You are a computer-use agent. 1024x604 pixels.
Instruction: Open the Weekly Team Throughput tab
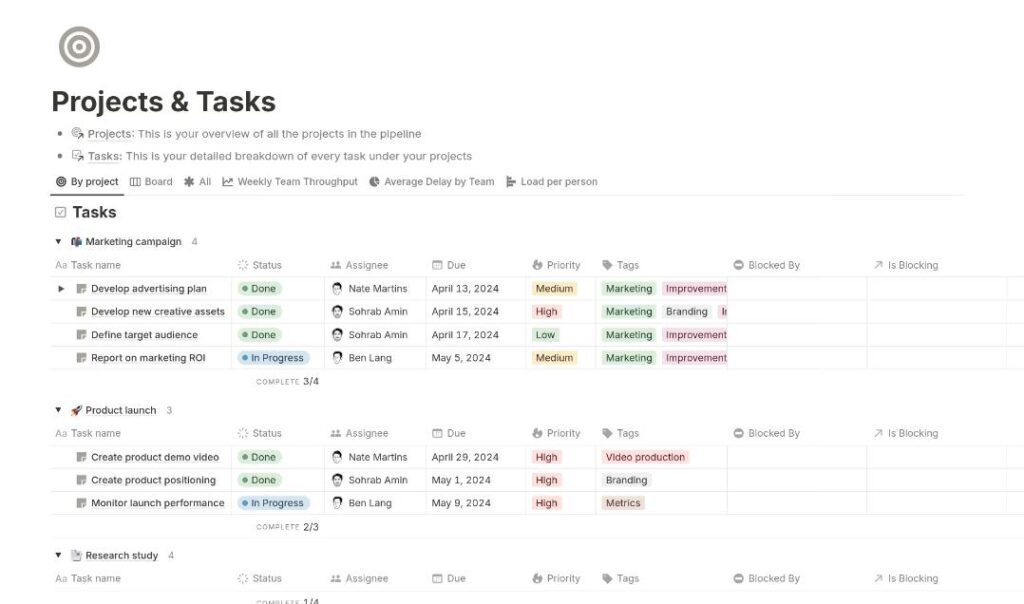click(x=290, y=182)
